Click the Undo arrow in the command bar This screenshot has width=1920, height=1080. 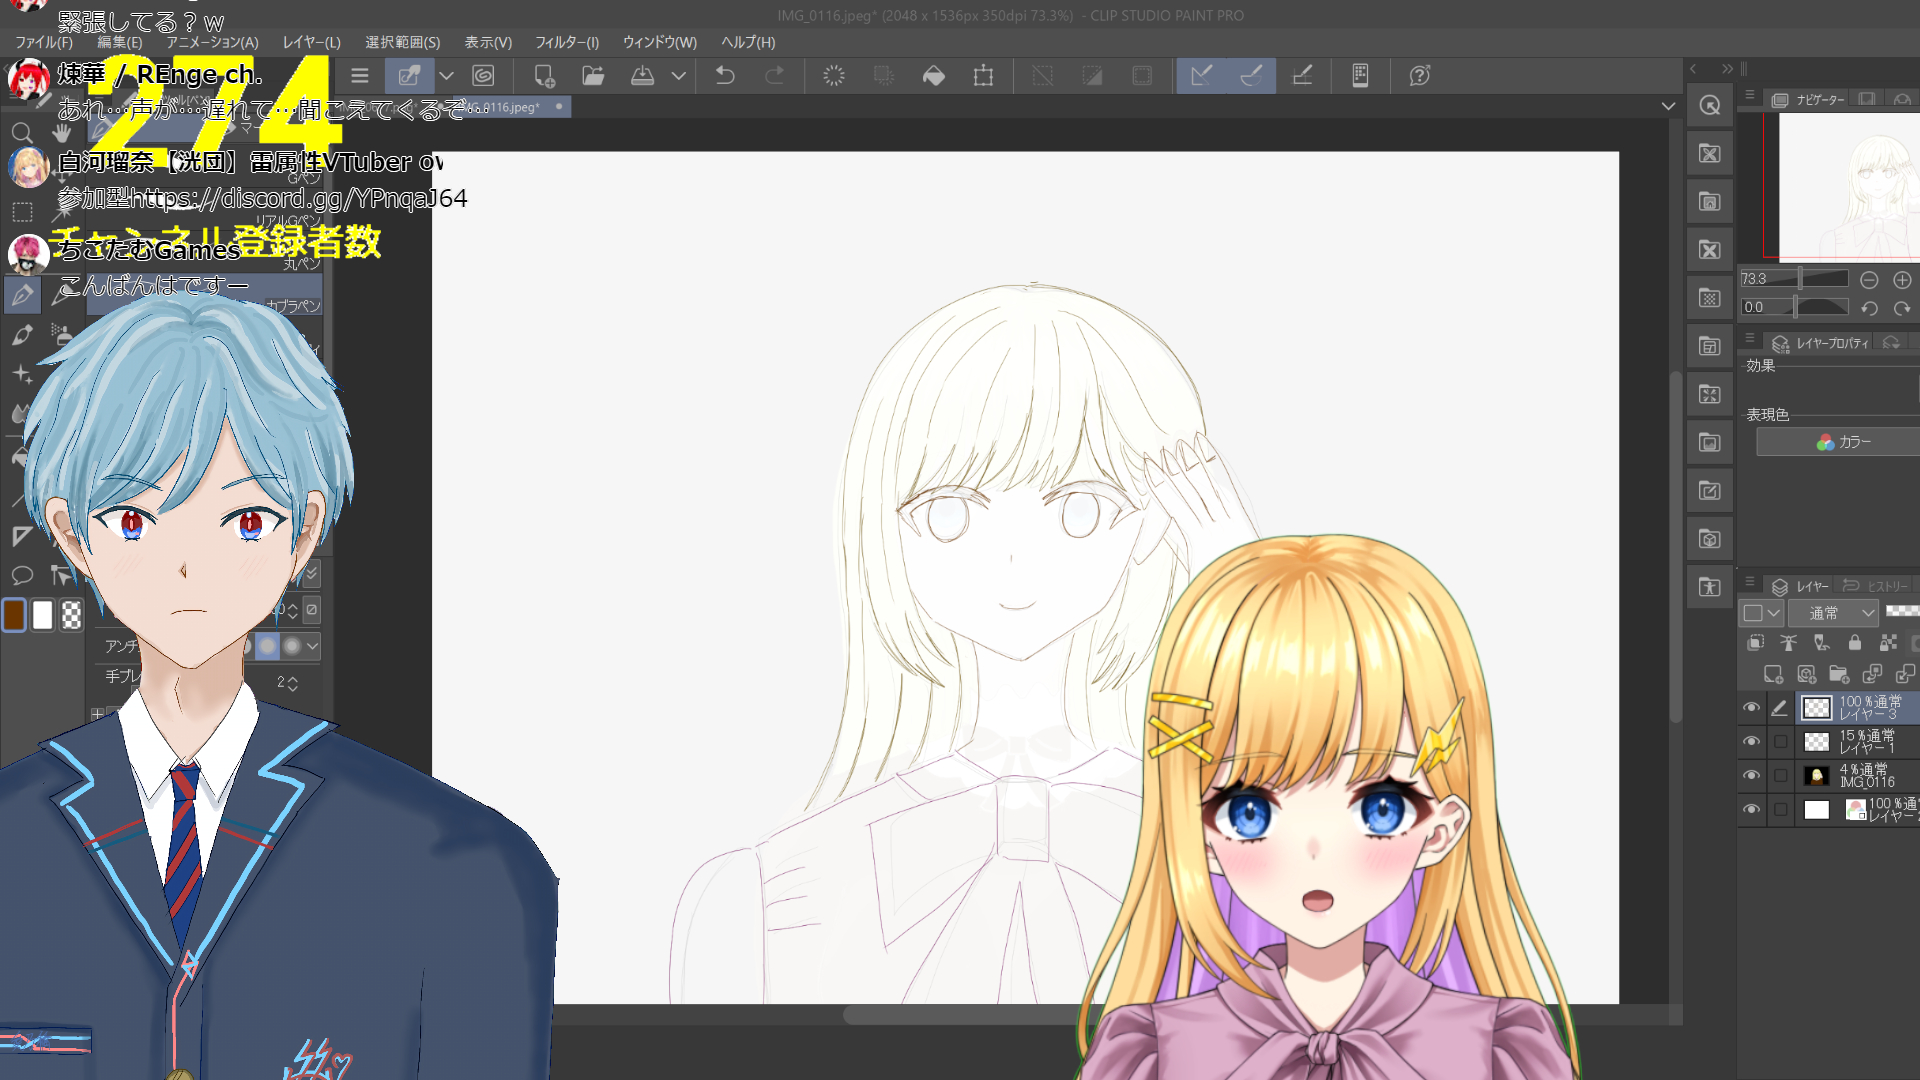[x=725, y=75]
